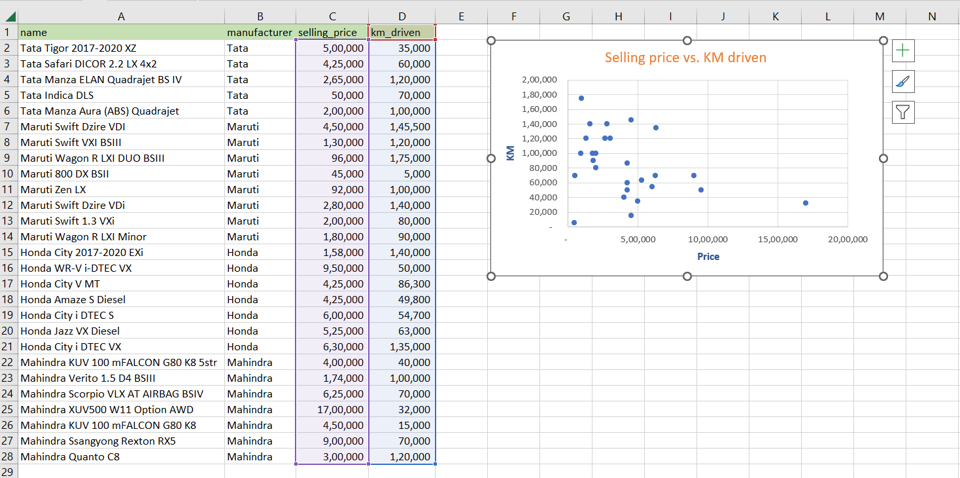This screenshot has width=960, height=478.
Task: Select cell Tata Indica DLS
Action: coord(121,95)
